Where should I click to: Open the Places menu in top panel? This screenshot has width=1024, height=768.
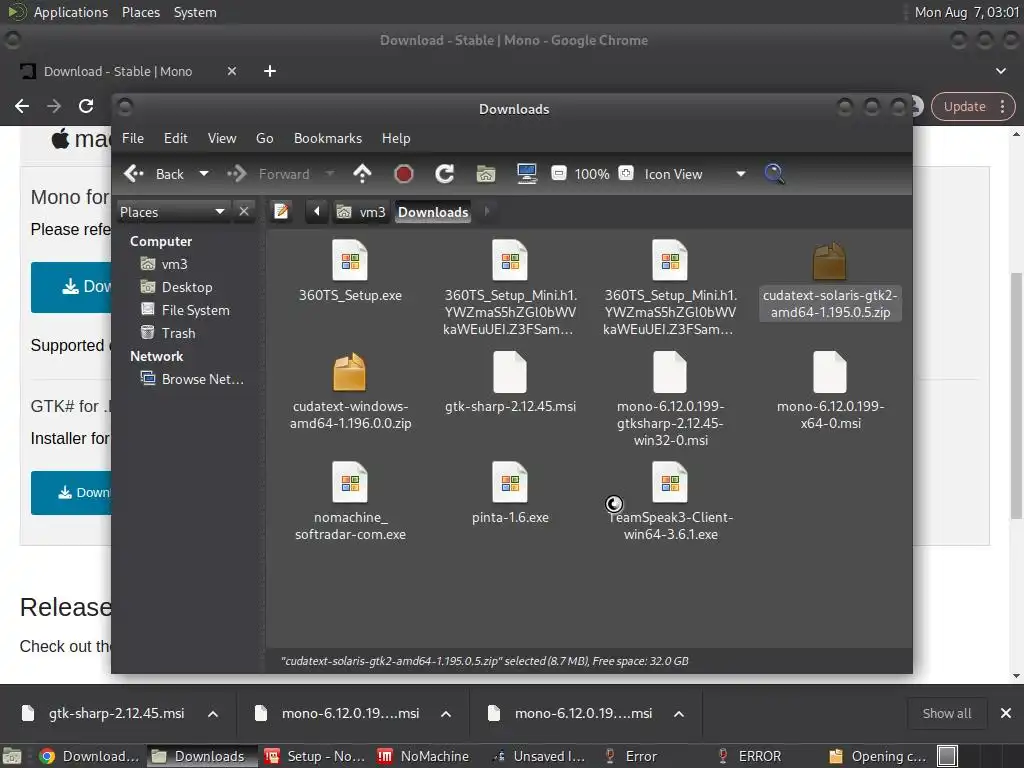click(141, 12)
